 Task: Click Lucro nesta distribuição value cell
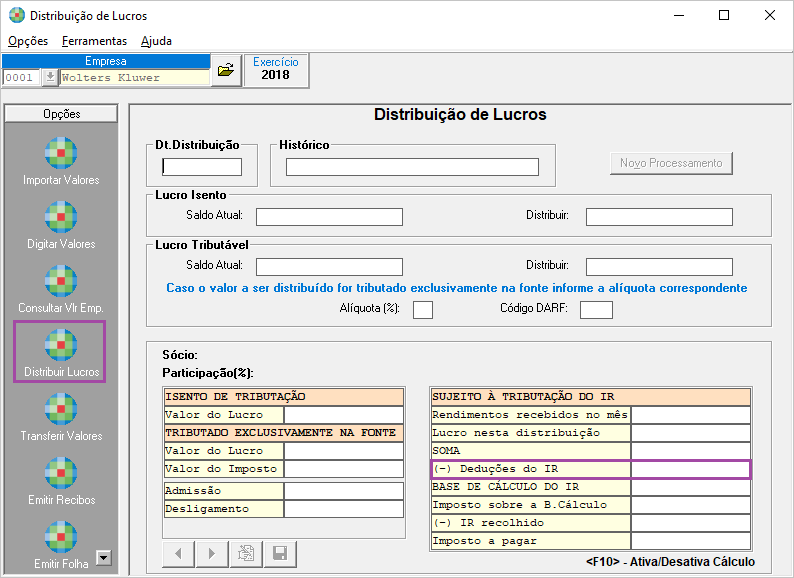tap(691, 433)
